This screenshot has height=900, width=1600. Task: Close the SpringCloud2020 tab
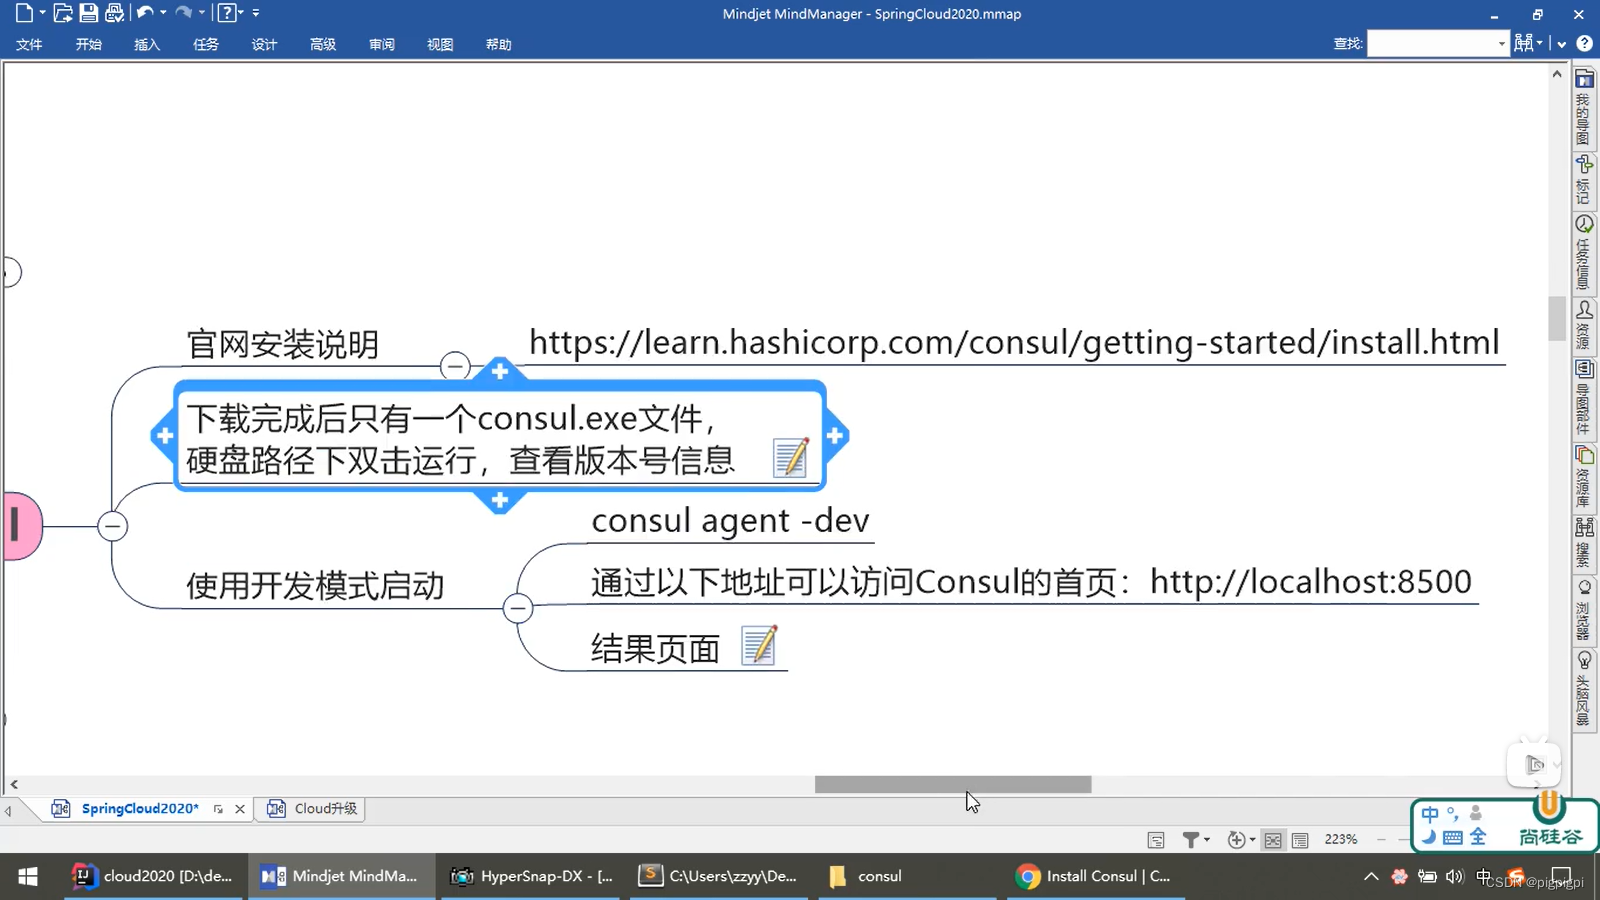(240, 809)
